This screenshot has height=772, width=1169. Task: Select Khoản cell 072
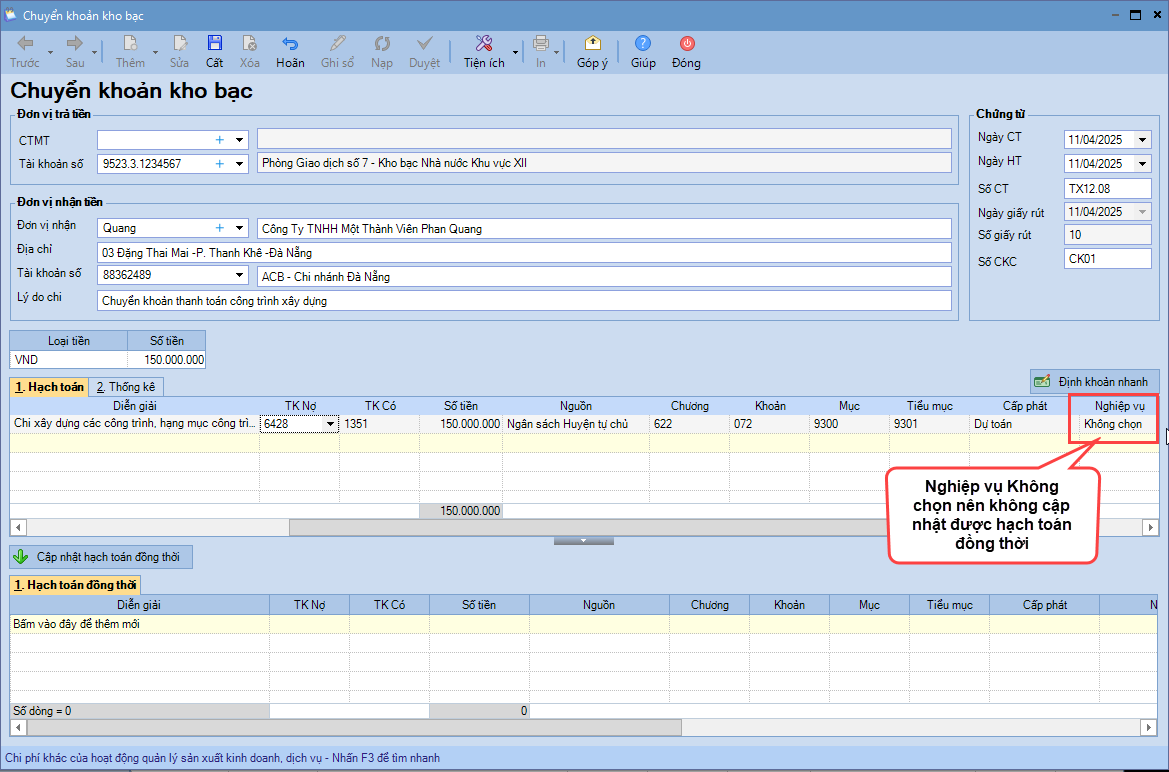769,424
